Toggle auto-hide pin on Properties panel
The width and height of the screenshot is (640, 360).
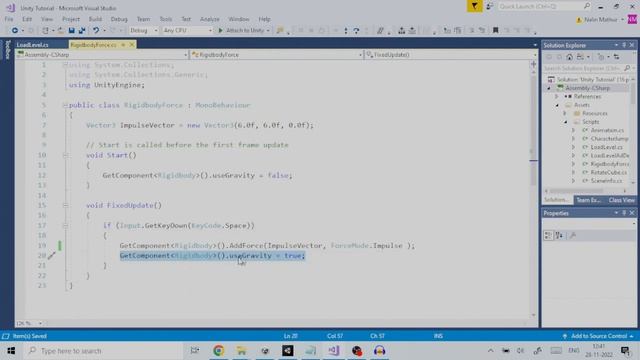(624, 213)
